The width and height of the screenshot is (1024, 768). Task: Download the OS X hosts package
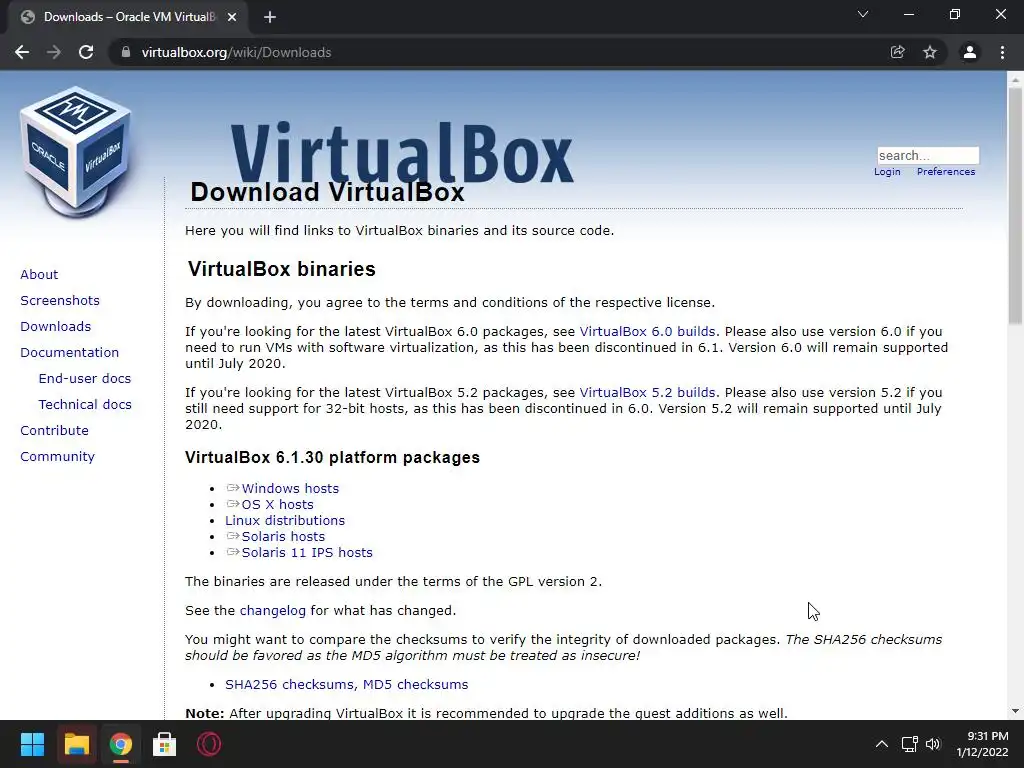click(278, 505)
